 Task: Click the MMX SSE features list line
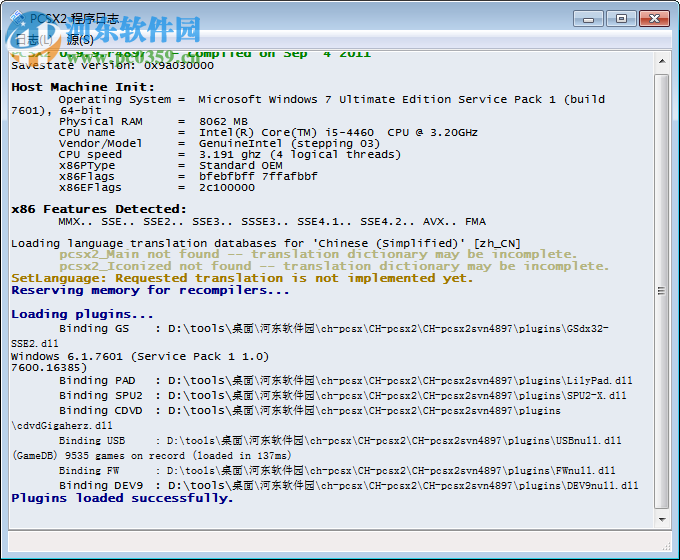tap(272, 222)
